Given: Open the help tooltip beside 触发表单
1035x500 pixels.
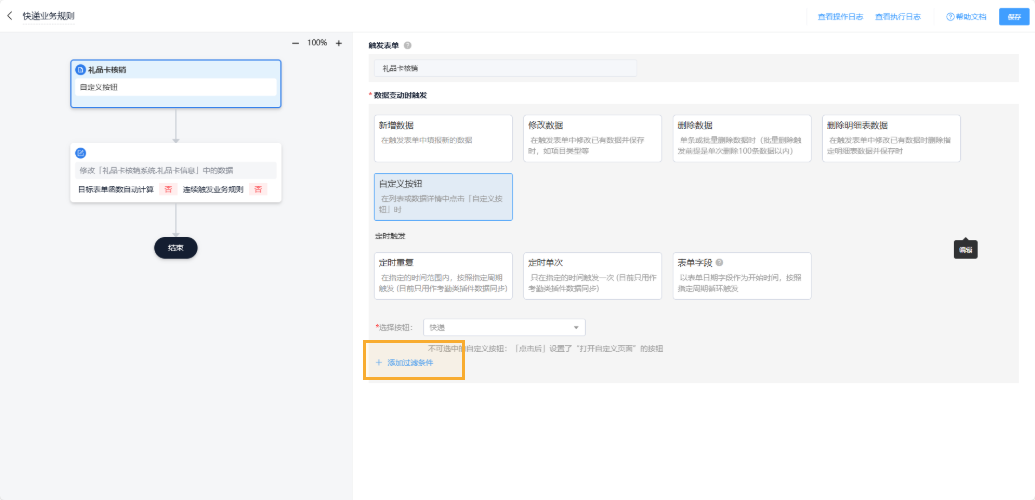Looking at the screenshot, I should coord(407,46).
